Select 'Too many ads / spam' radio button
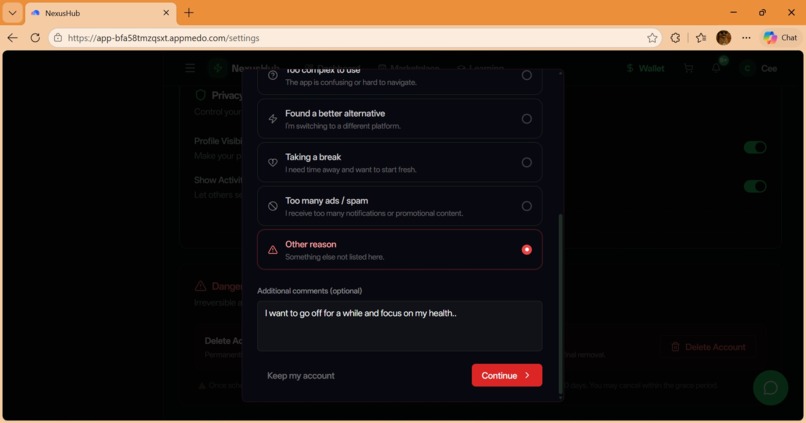This screenshot has height=423, width=806. pos(526,206)
